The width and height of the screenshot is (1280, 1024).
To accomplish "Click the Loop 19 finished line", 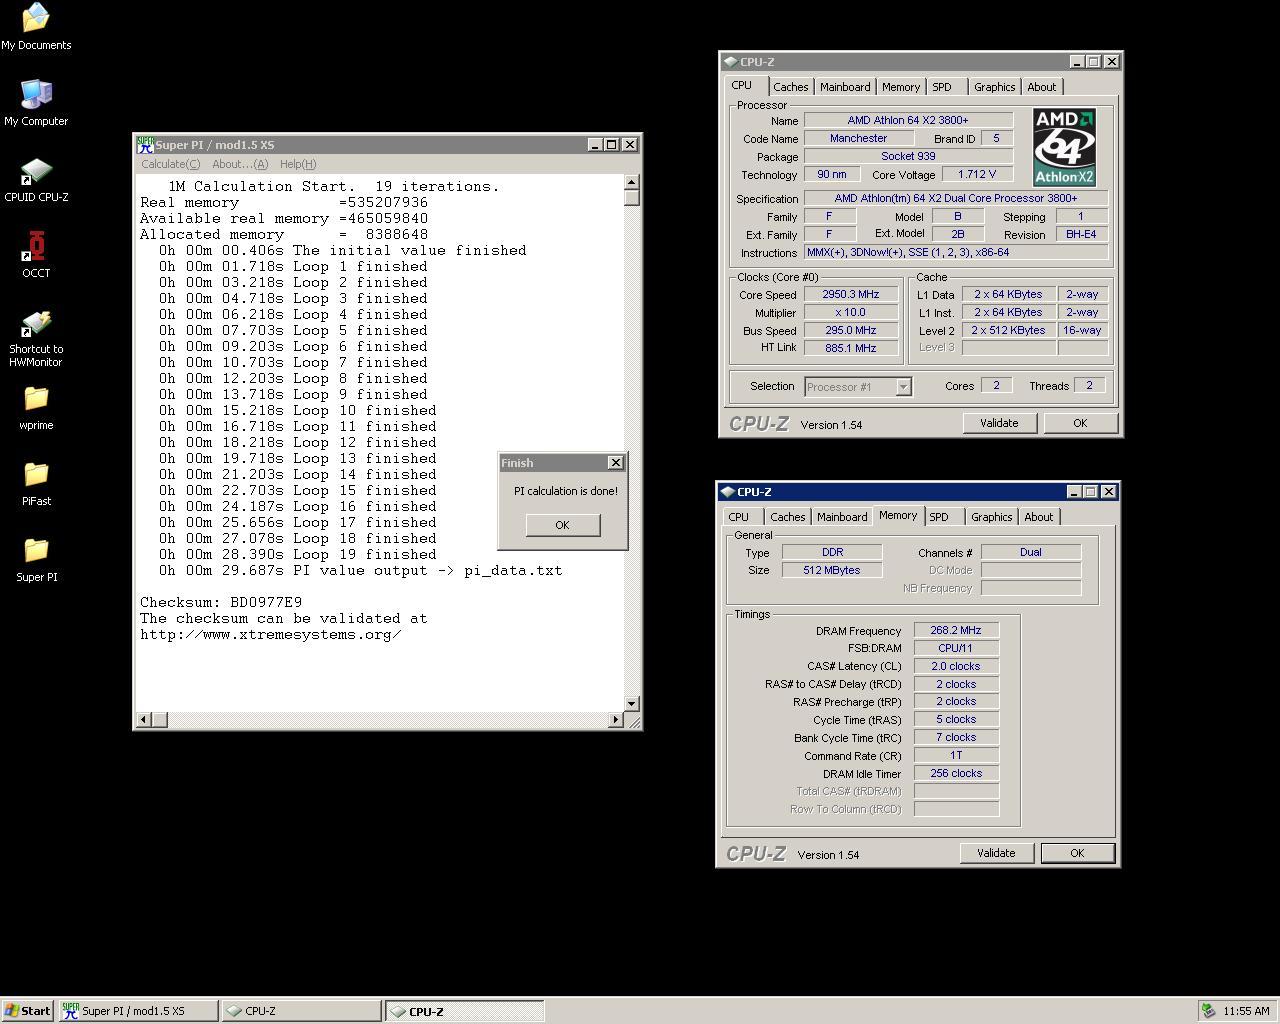I will point(297,554).
